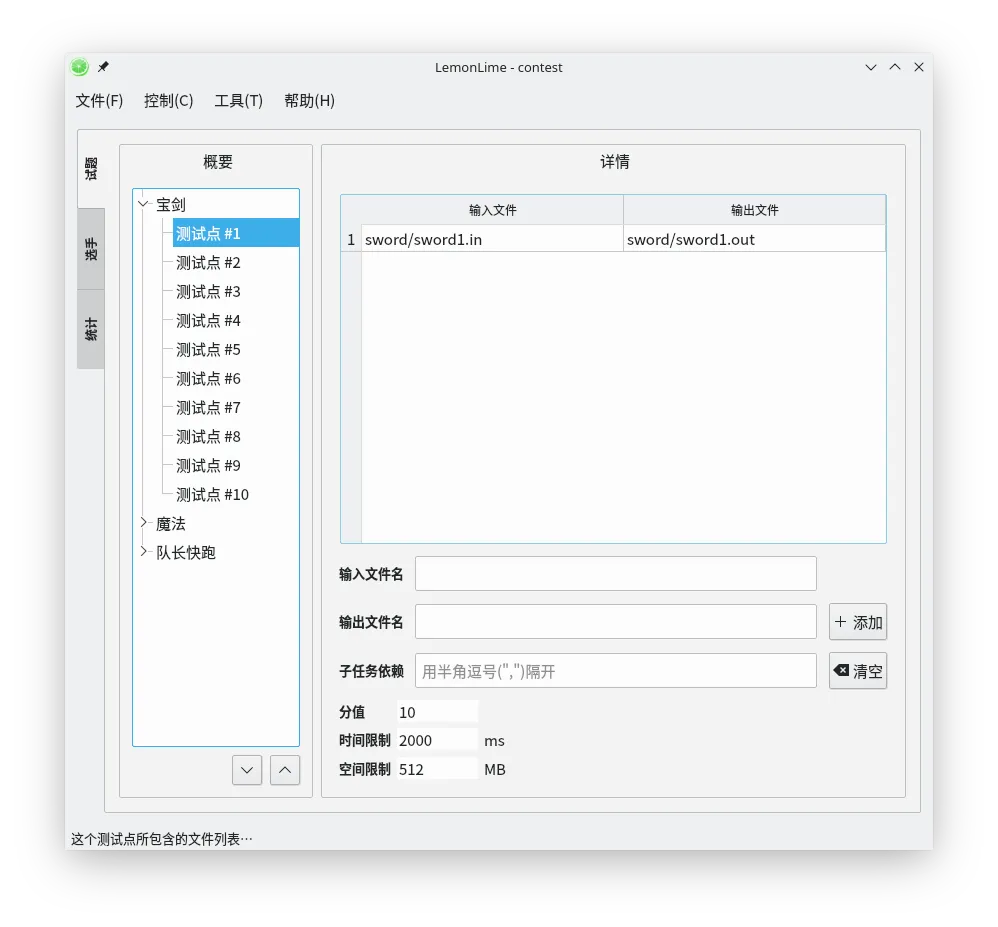Click the 添加 add button

pos(858,622)
